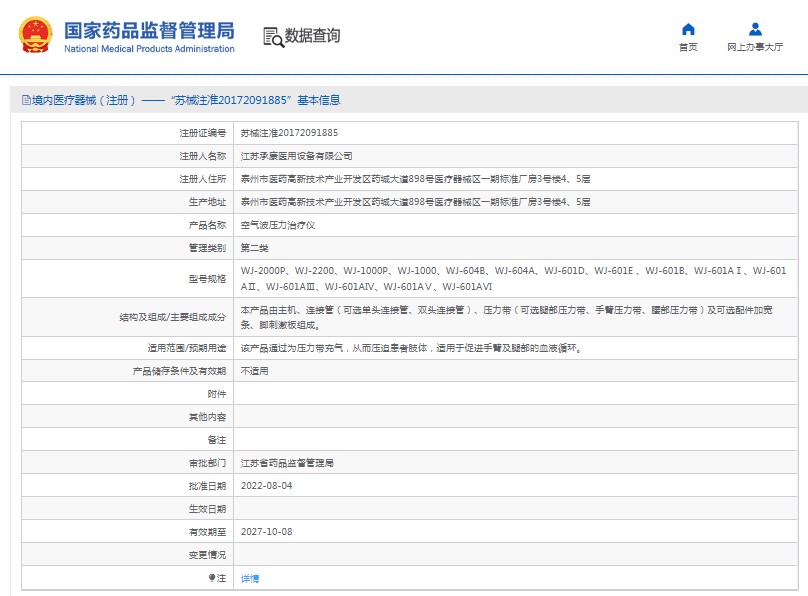Select approval department 江苏省药品监督管理局
This screenshot has width=808, height=596.
point(287,463)
